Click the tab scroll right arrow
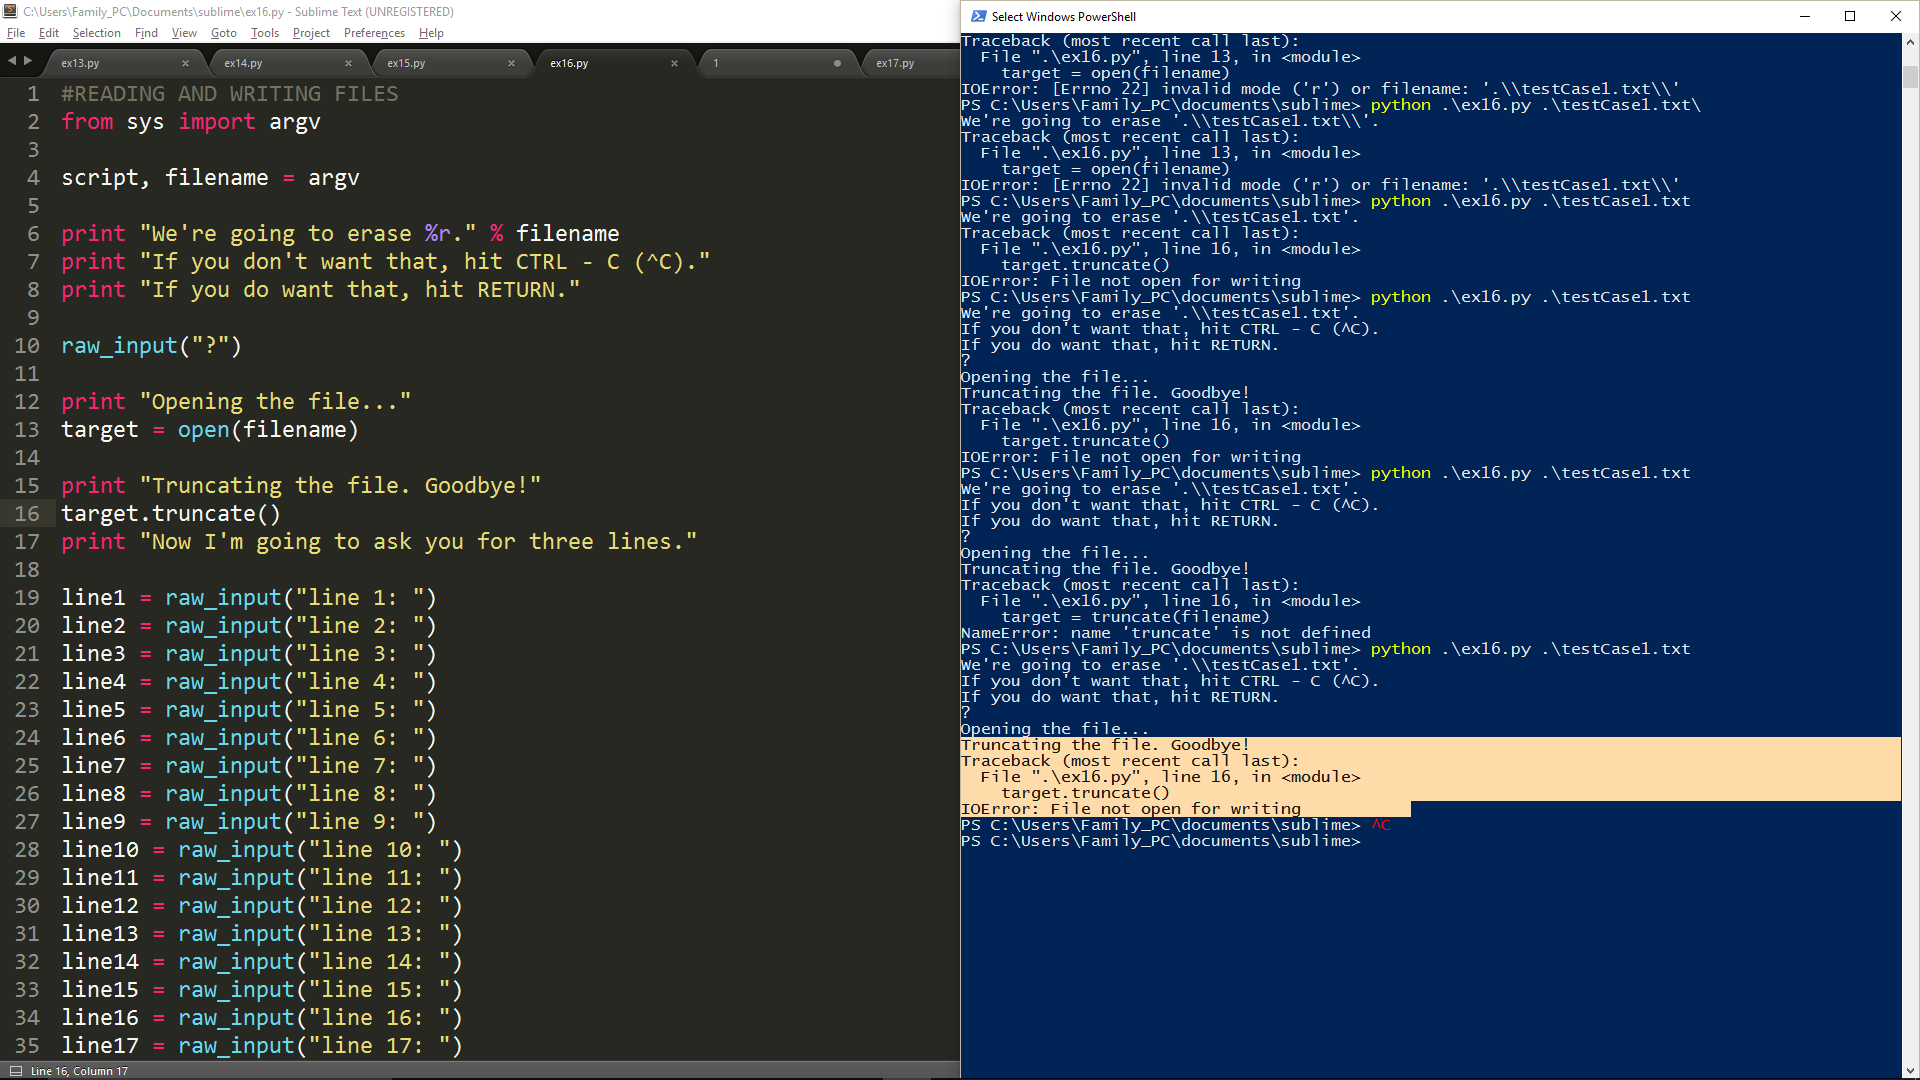This screenshot has height=1080, width=1920. pyautogui.click(x=28, y=61)
